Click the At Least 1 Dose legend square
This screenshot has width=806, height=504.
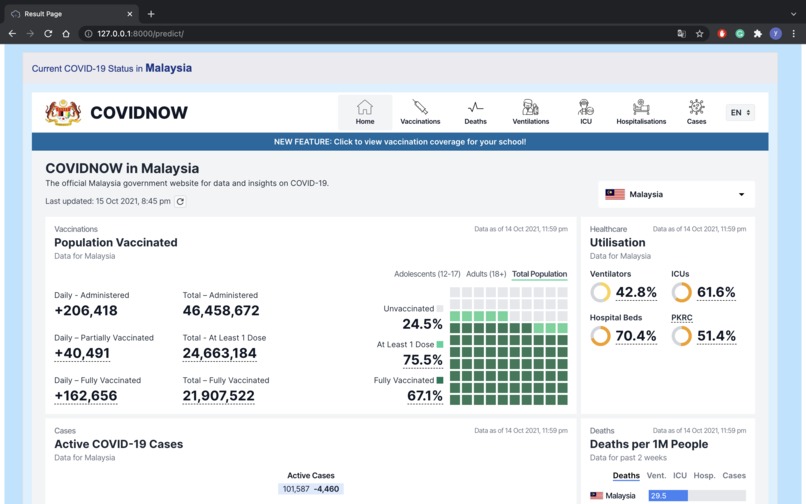[440, 345]
